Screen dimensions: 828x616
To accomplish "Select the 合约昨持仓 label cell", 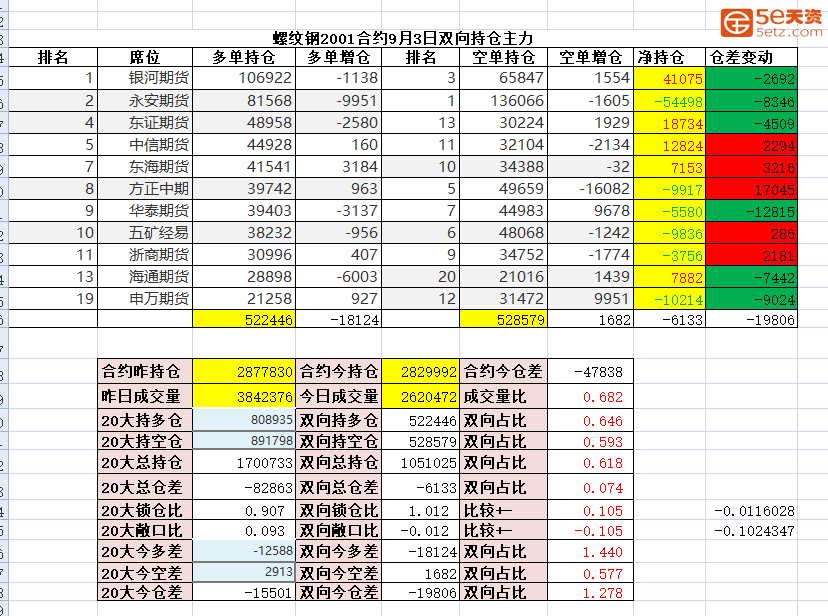I will (x=144, y=371).
